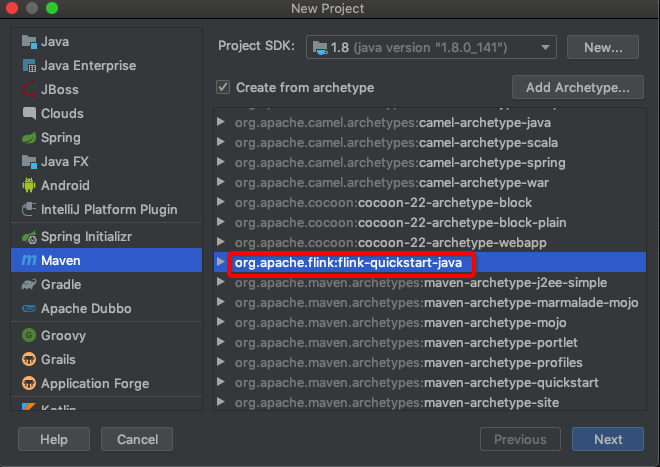Image resolution: width=660 pixels, height=467 pixels.
Task: Click the Help button
Action: click(54, 439)
